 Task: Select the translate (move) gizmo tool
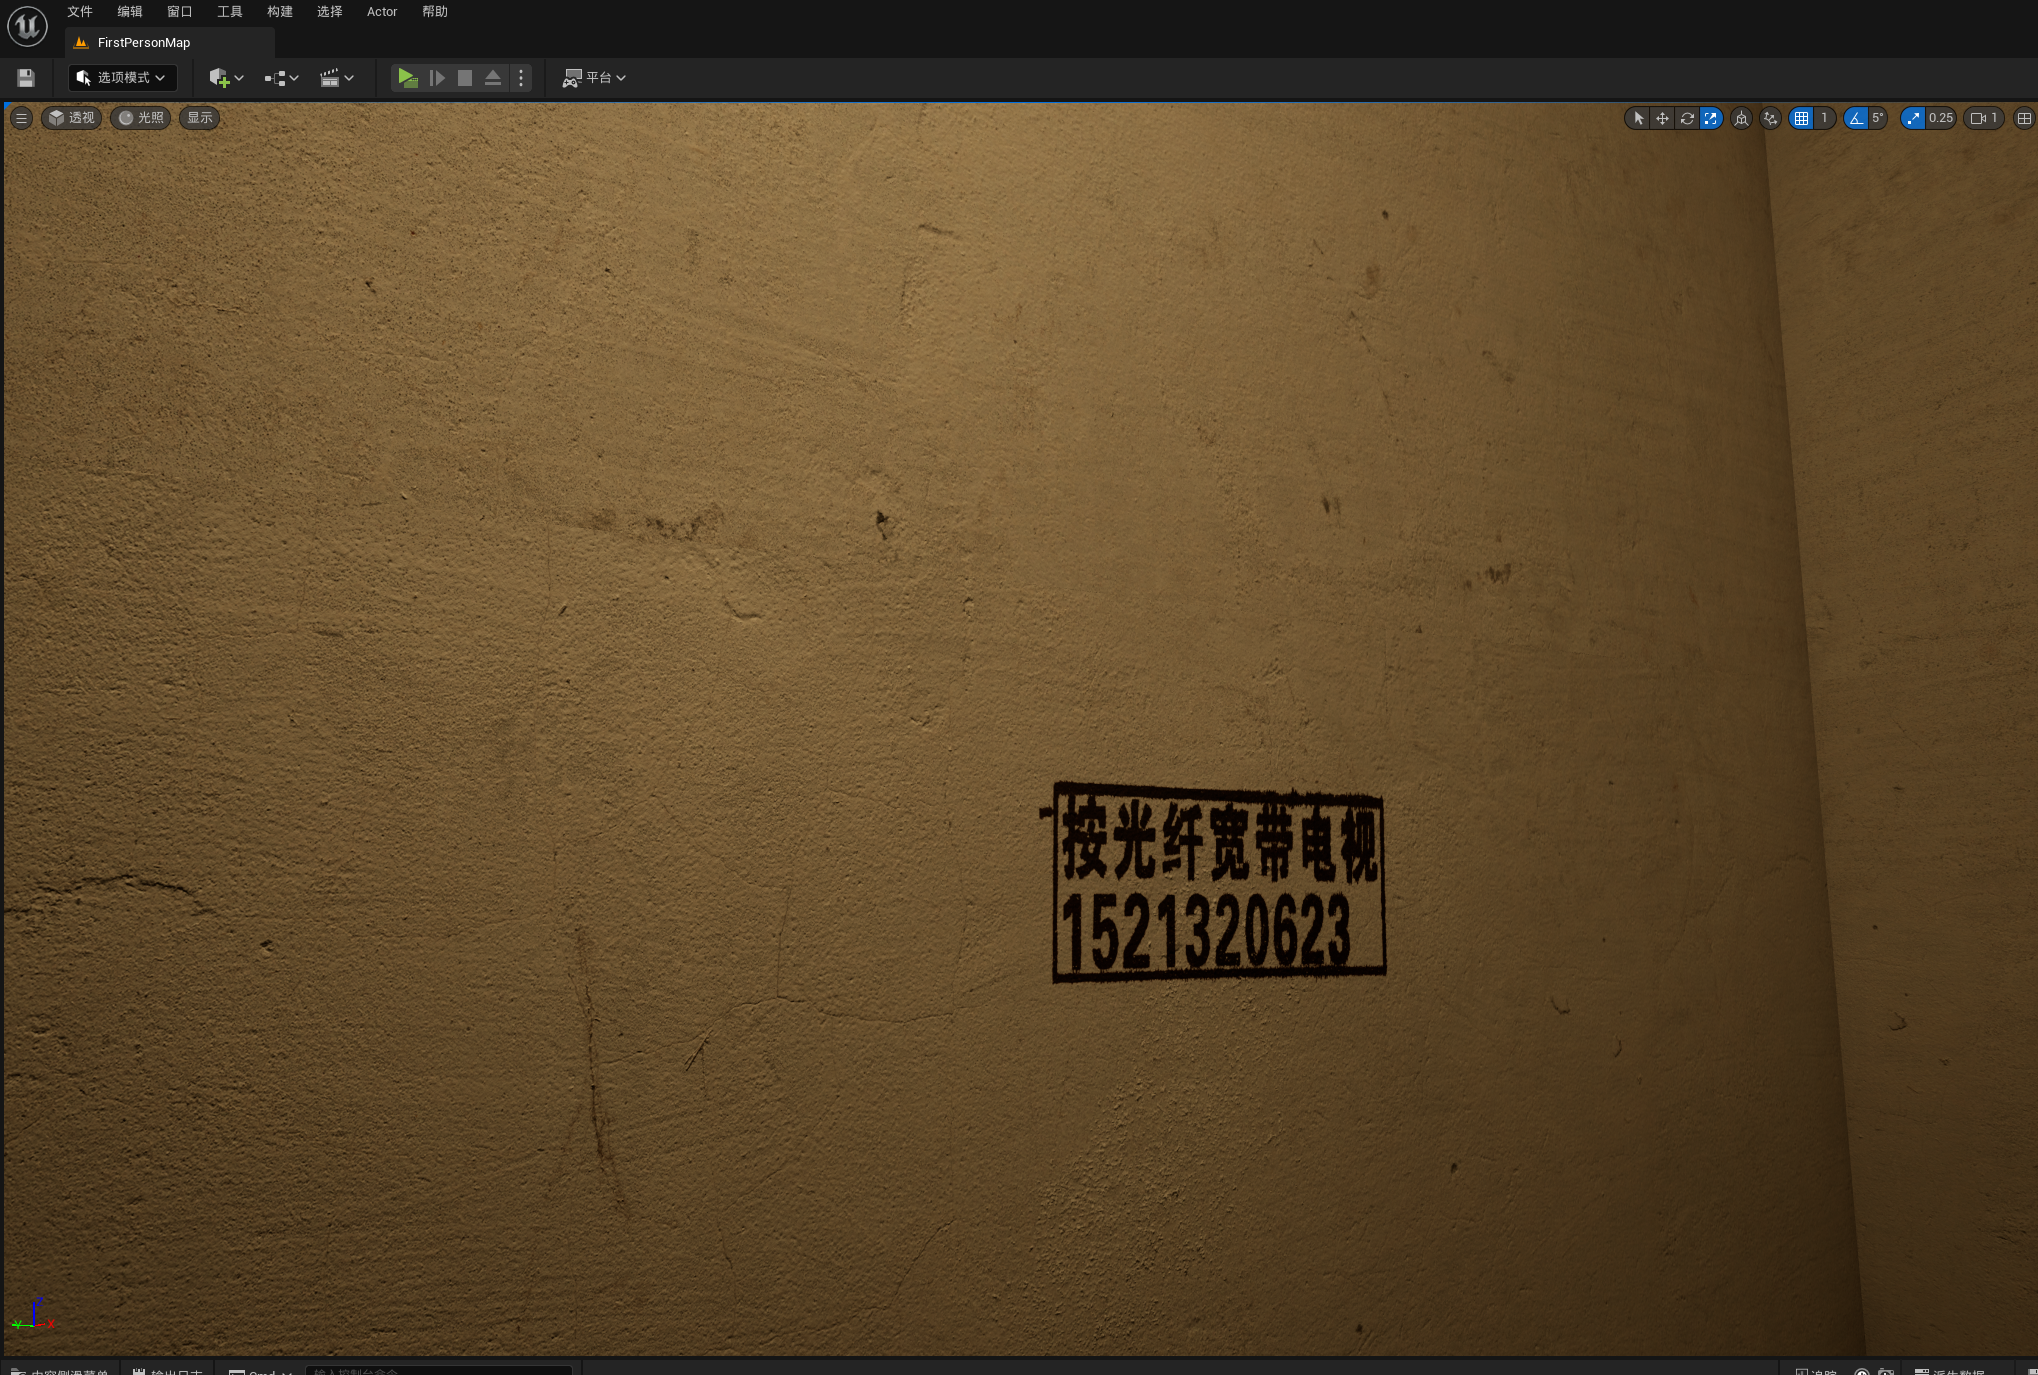[x=1662, y=118]
